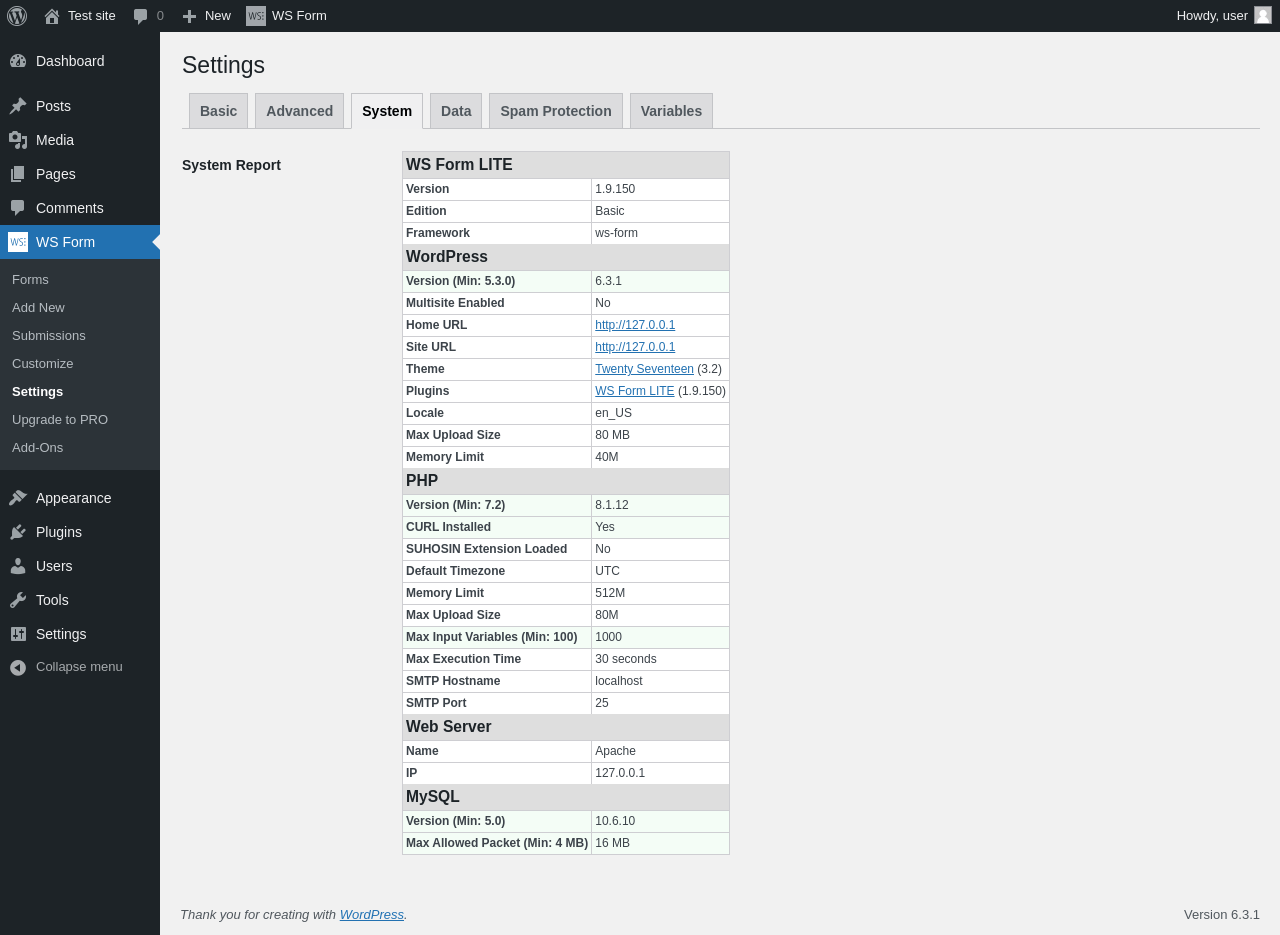Click the plus New icon in toolbar

point(189,16)
